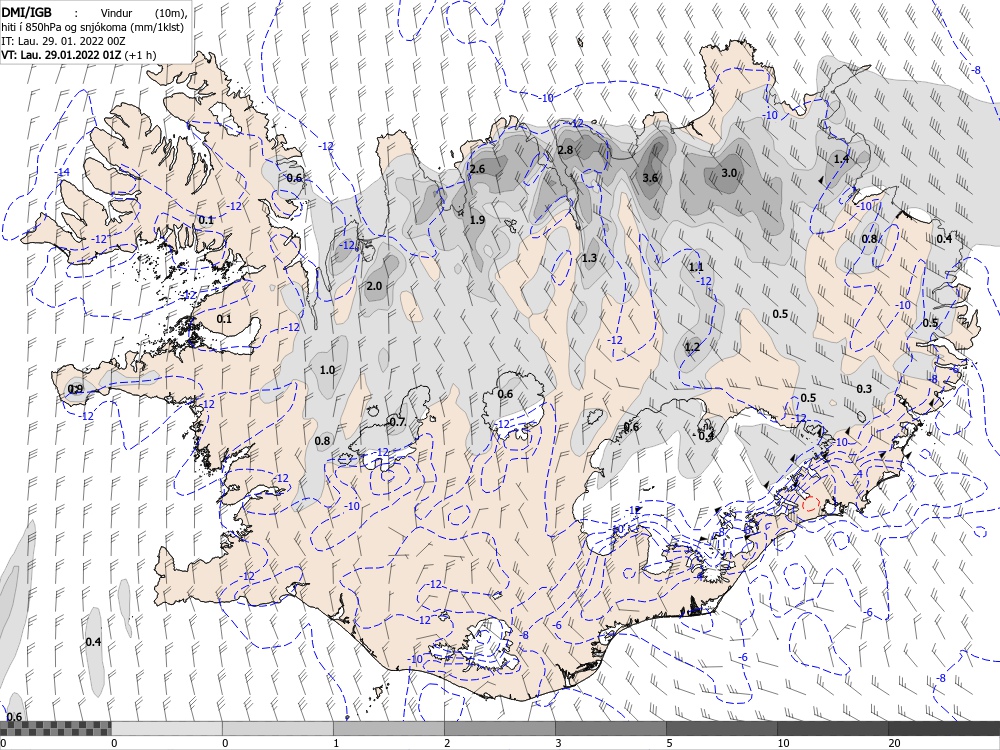Pick the 1.2 snowfall value
The width and height of the screenshot is (1000, 750).
click(692, 347)
